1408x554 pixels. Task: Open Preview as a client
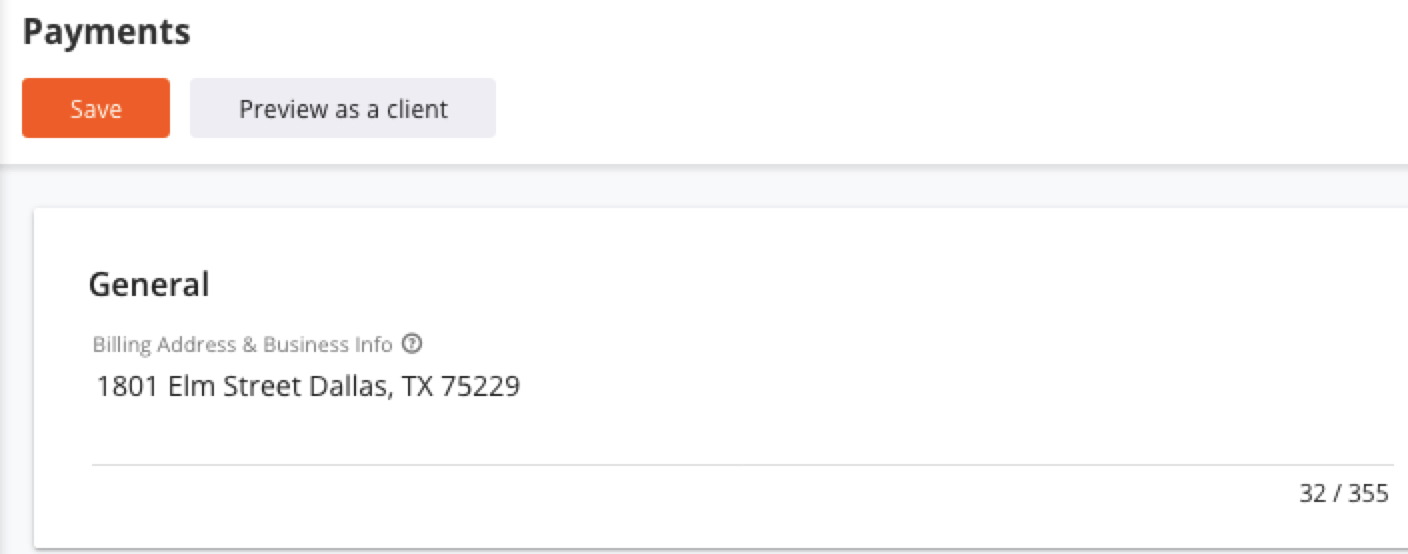343,108
